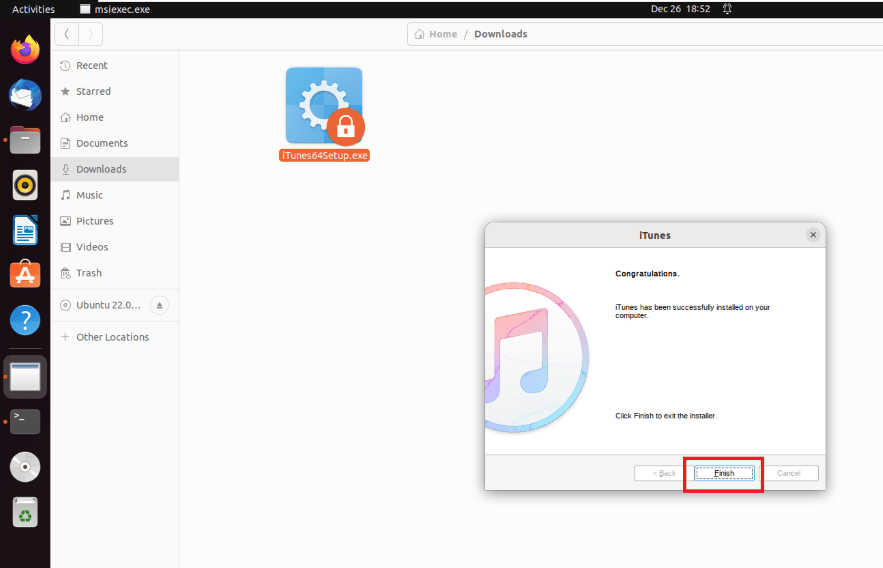Open the Help icon in the dock

pos(25,320)
